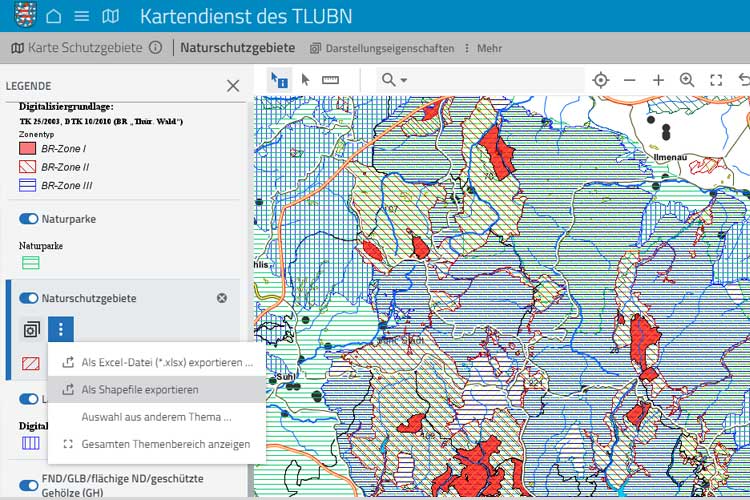Remove Naturschutzgebiete active selection with x icon
Screen dimensions: 750x500
click(222, 298)
